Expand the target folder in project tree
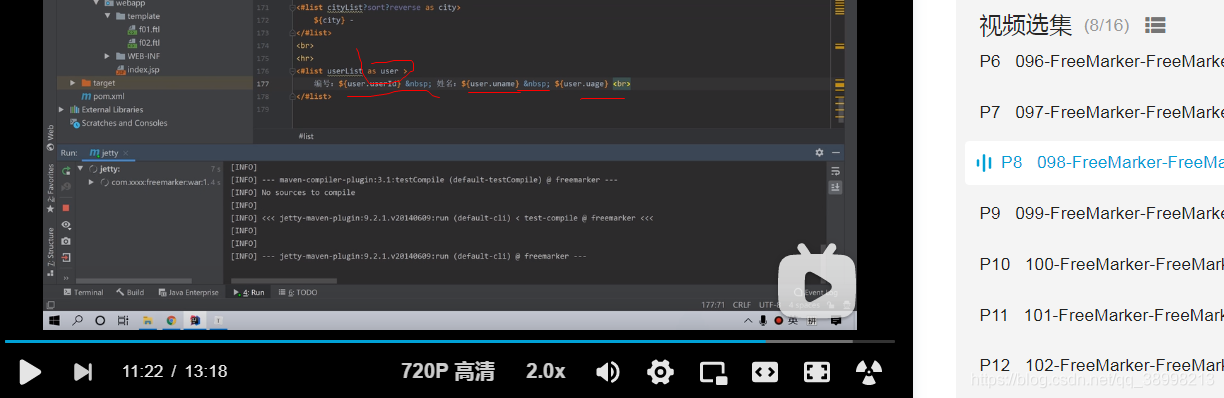Screen dimensions: 1224x398 (x=73, y=82)
